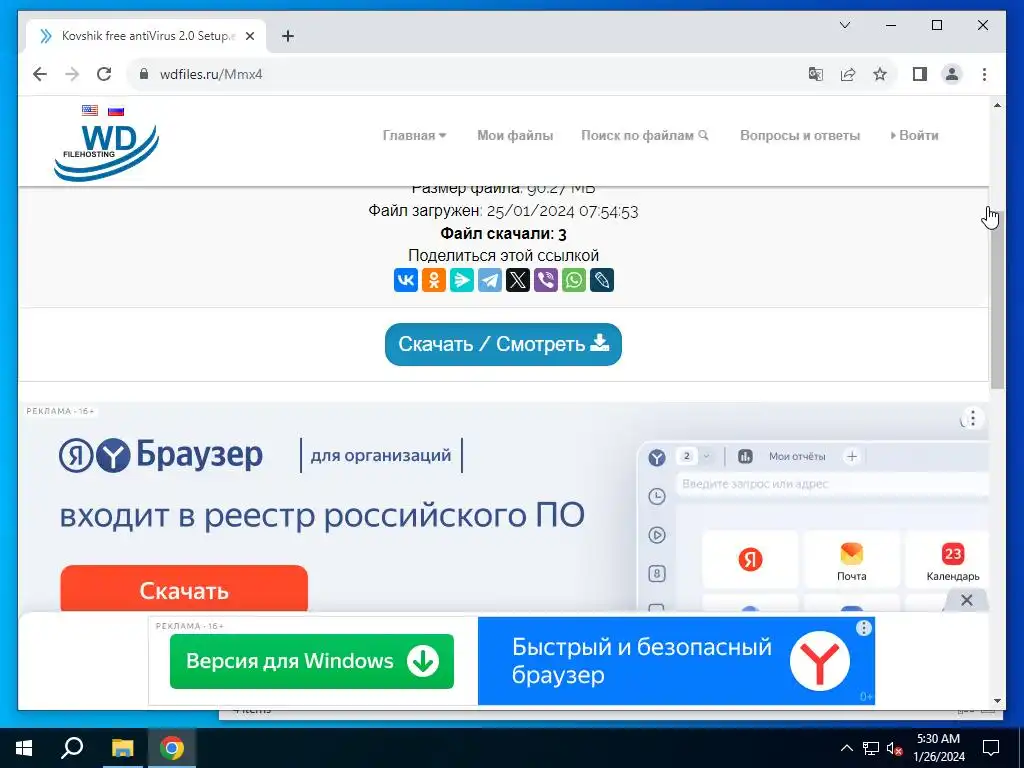Open Yandex Browser ad options three dots
The image size is (1024, 768).
click(x=972, y=418)
